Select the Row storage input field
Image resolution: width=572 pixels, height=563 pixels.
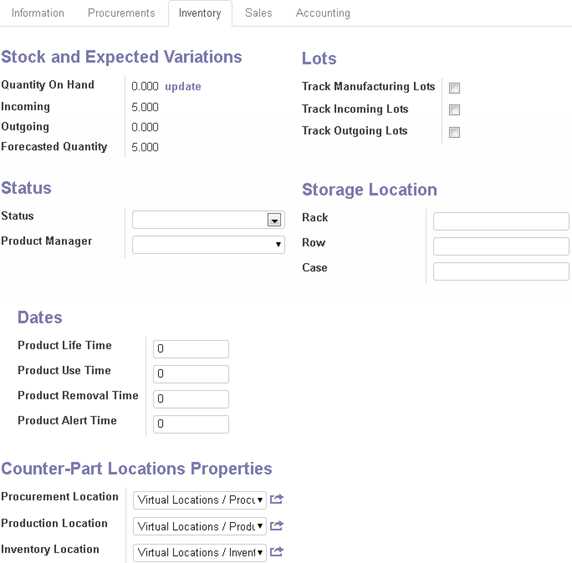(501, 246)
